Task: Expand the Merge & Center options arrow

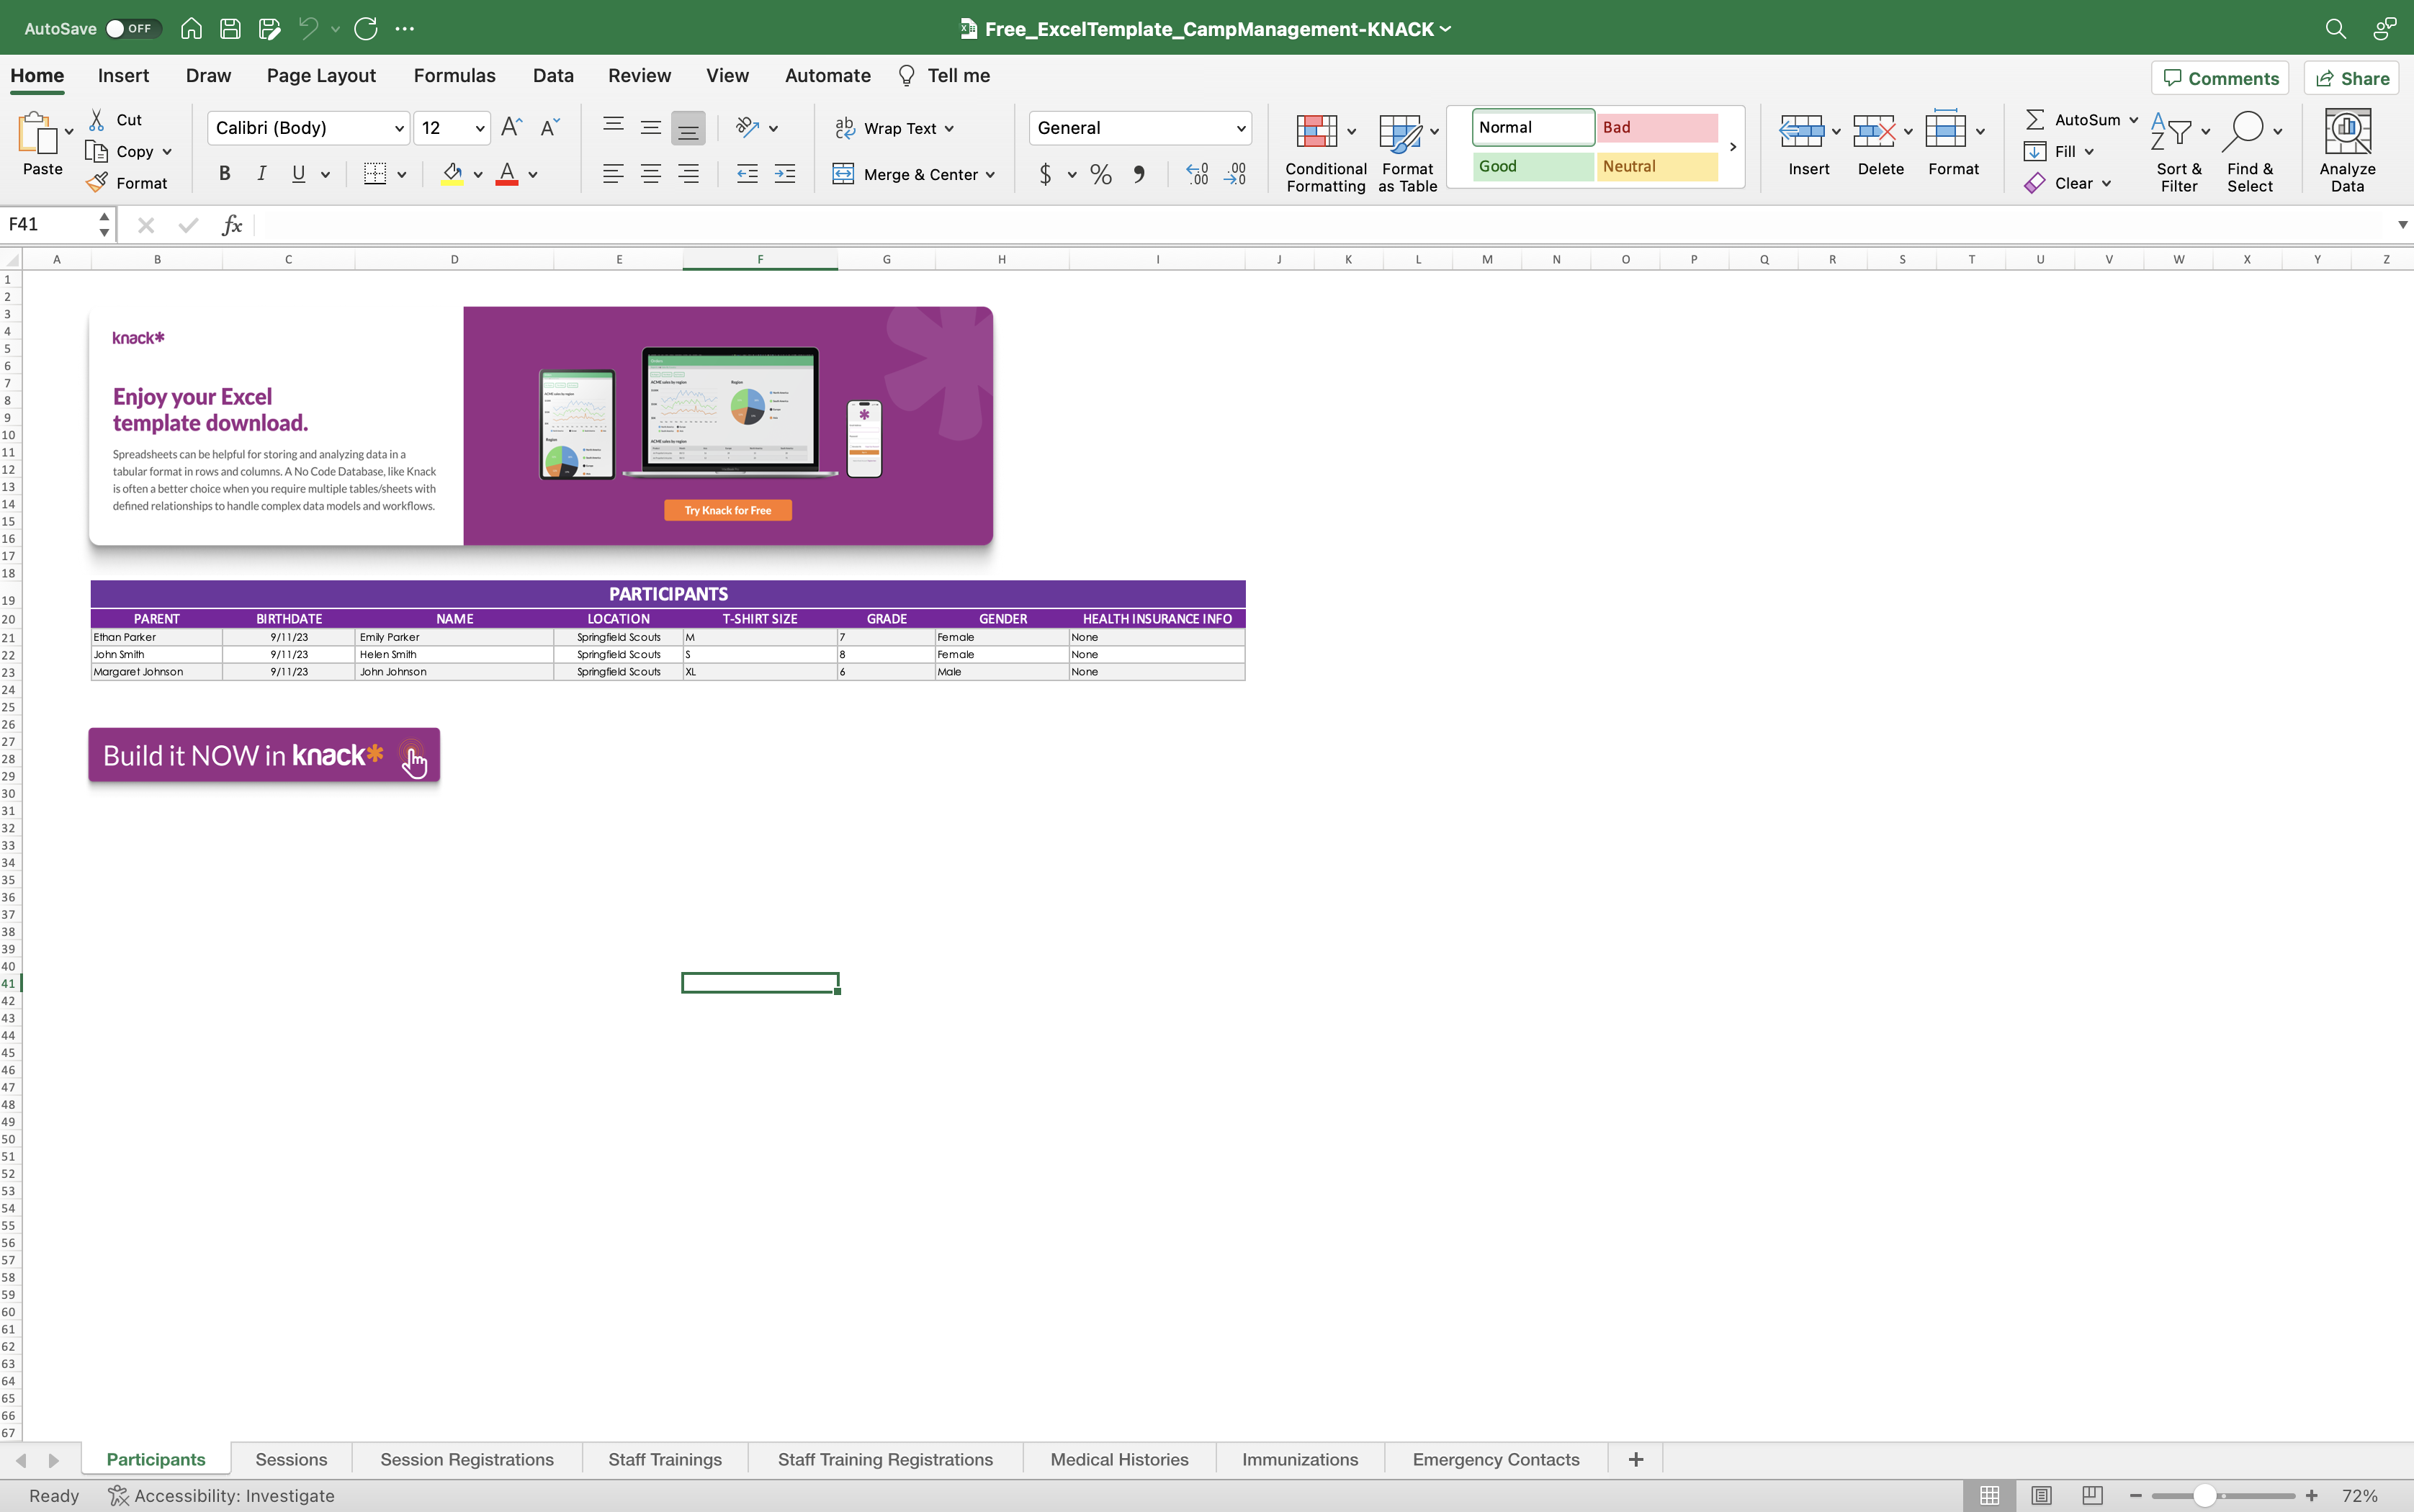Action: (x=990, y=175)
